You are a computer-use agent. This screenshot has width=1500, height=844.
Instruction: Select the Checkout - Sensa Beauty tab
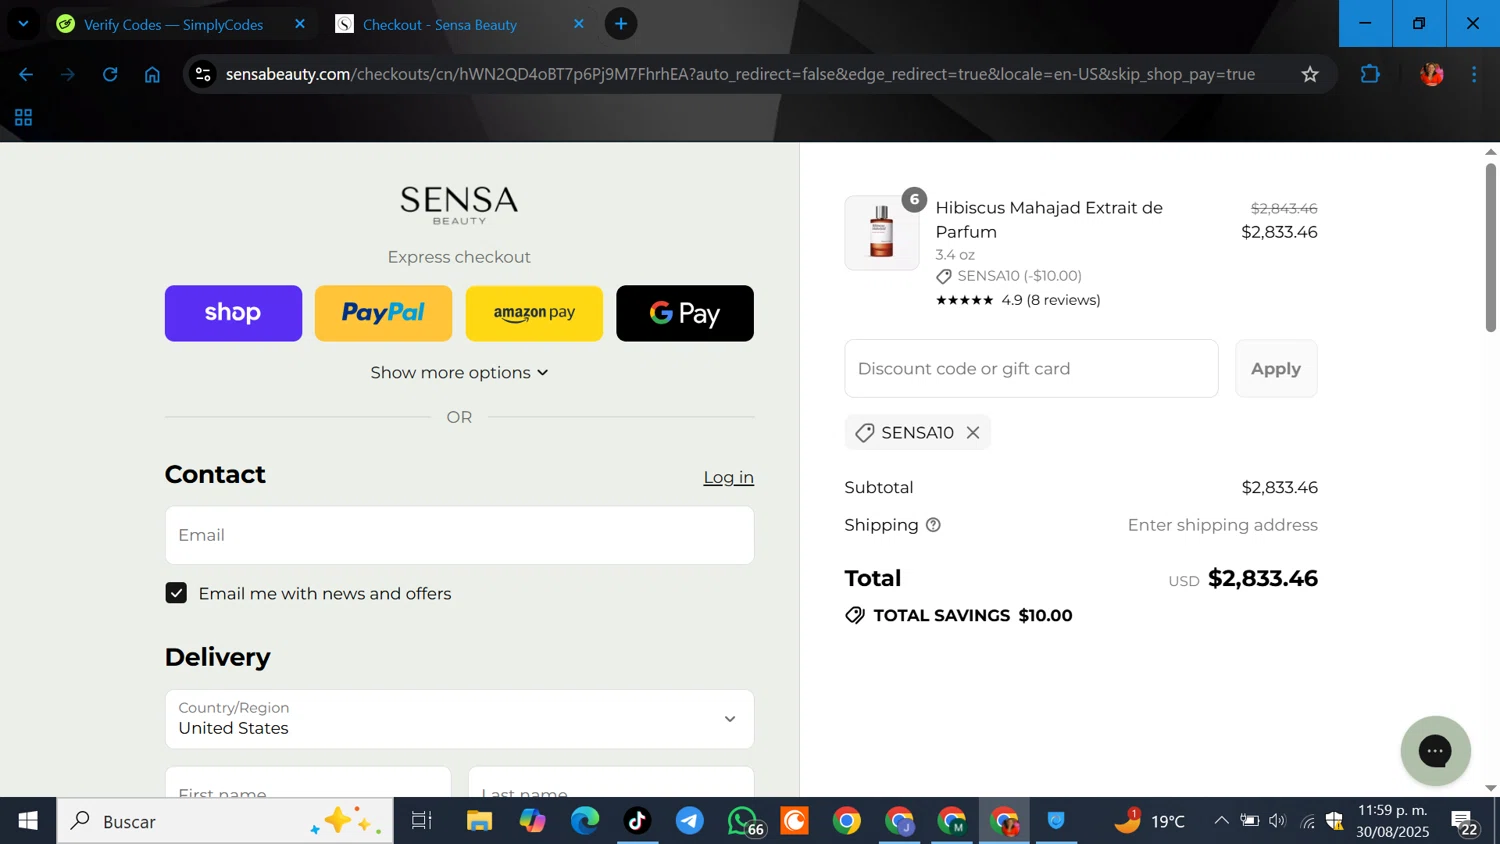tap(440, 24)
